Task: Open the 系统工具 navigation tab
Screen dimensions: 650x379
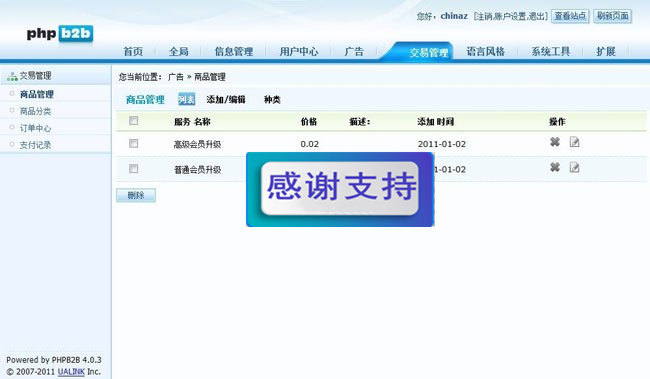Action: point(551,51)
